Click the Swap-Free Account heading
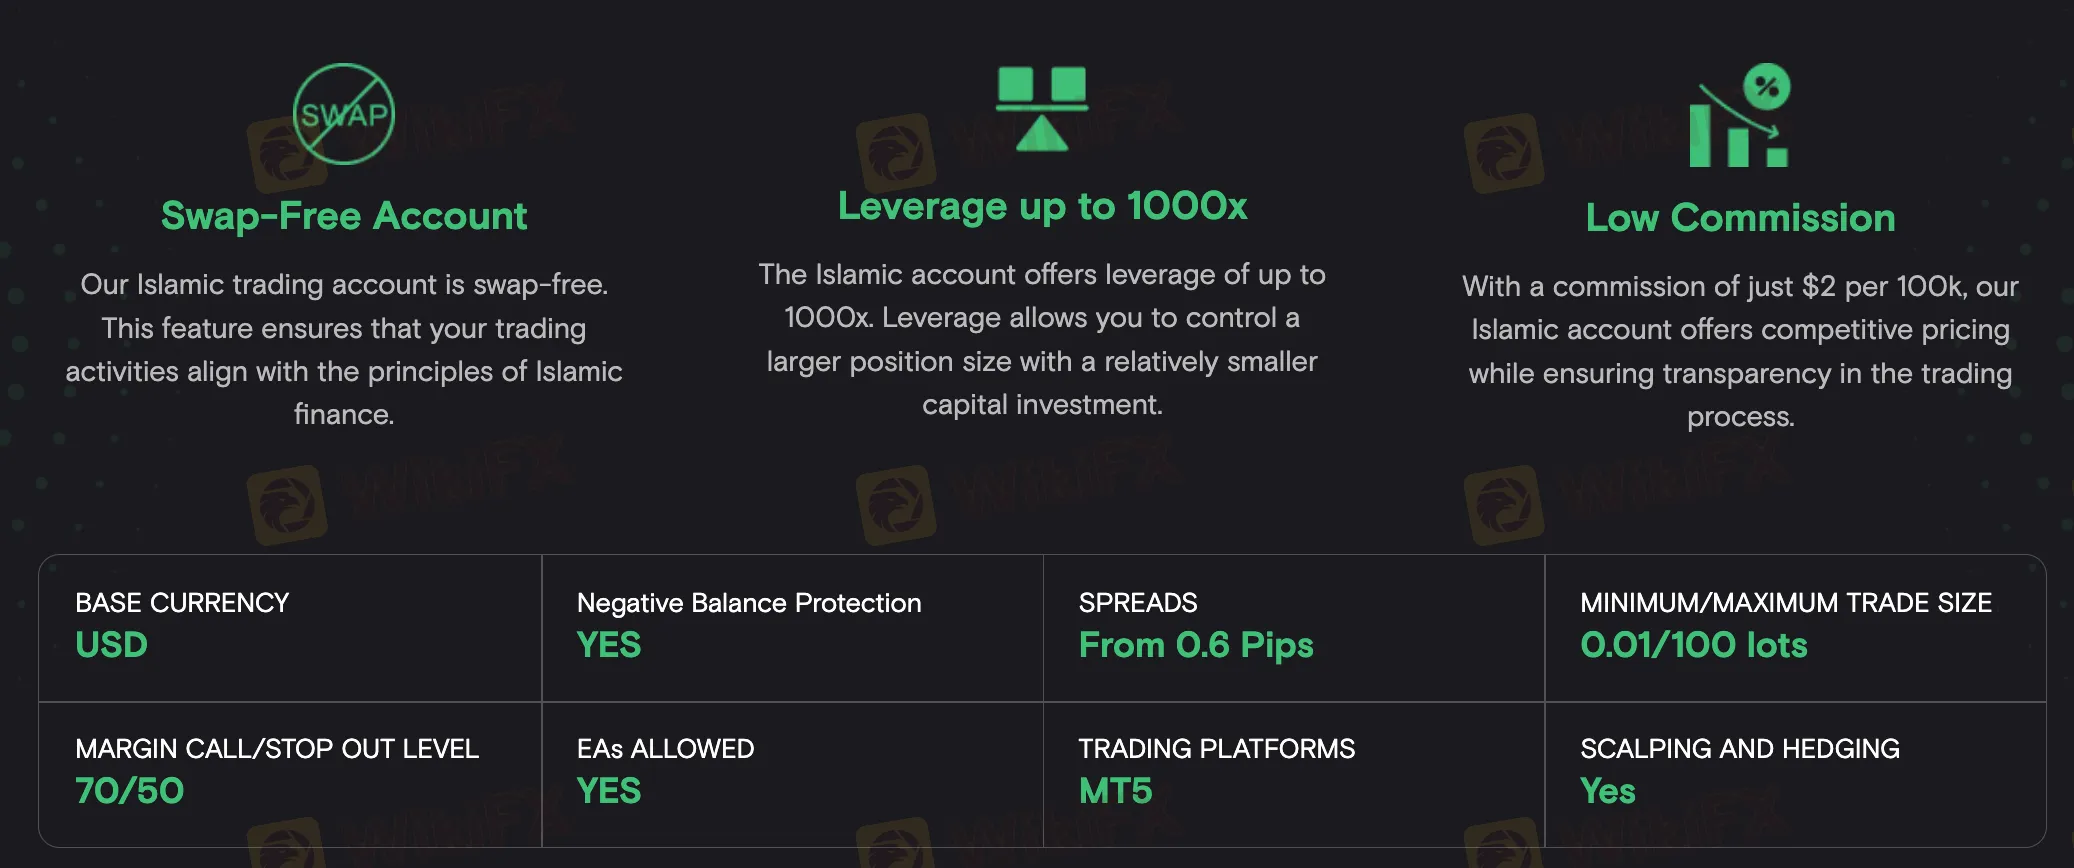The height and width of the screenshot is (868, 2074). [x=343, y=216]
